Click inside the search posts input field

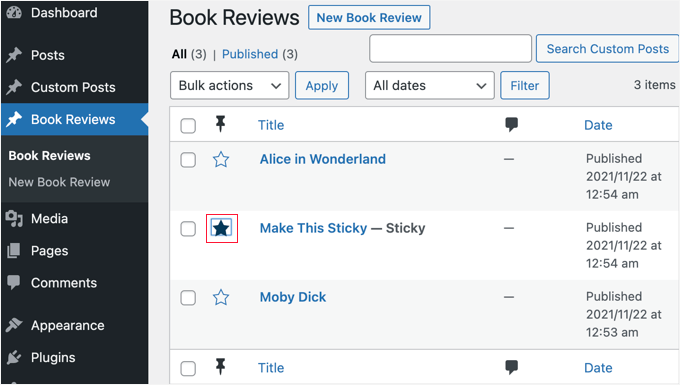450,49
